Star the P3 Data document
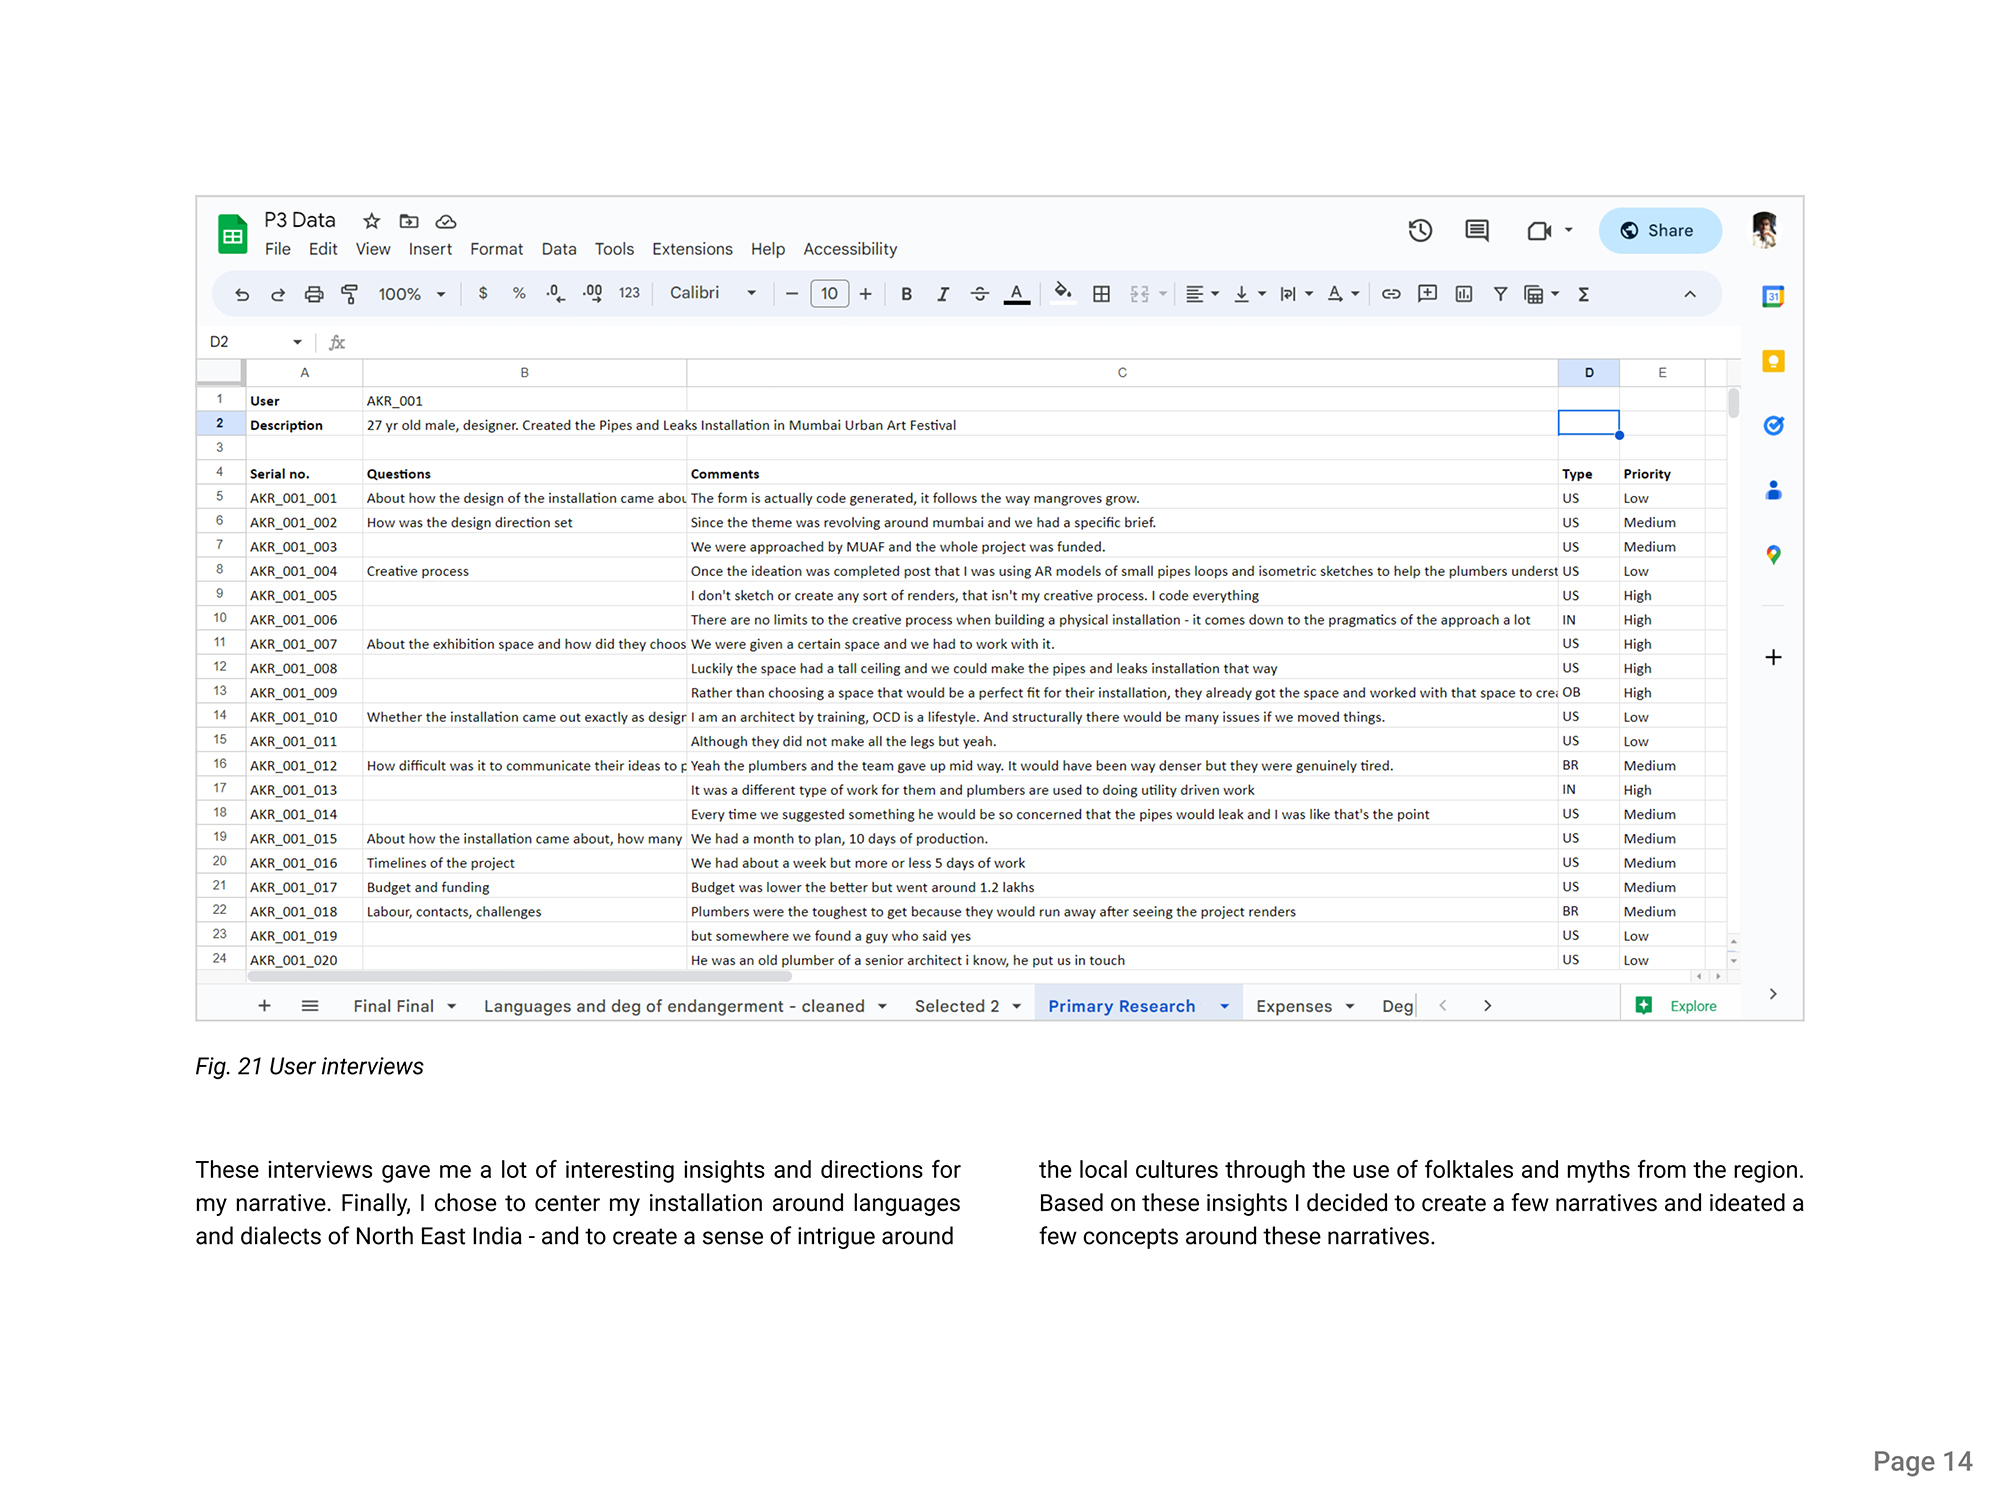This screenshot has height=1500, width=2000. pyautogui.click(x=371, y=221)
